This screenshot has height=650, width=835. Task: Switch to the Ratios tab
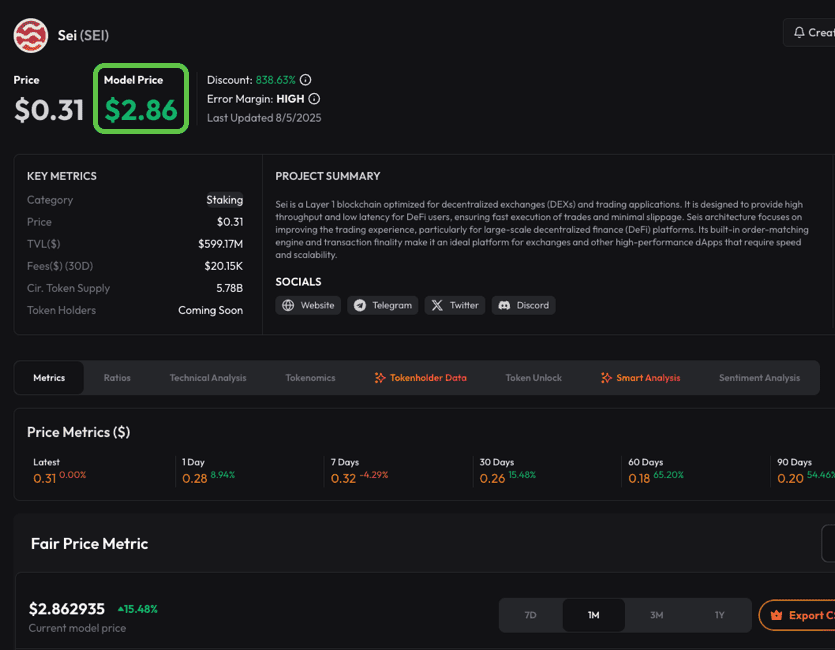(117, 378)
